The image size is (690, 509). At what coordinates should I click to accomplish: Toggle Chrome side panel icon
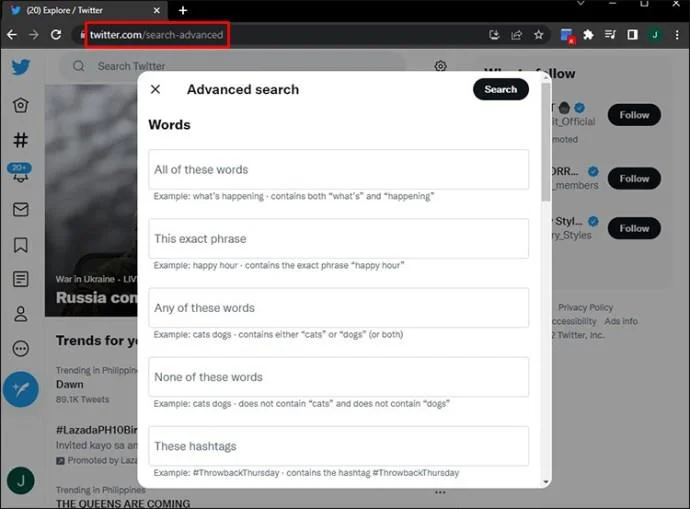tap(632, 35)
